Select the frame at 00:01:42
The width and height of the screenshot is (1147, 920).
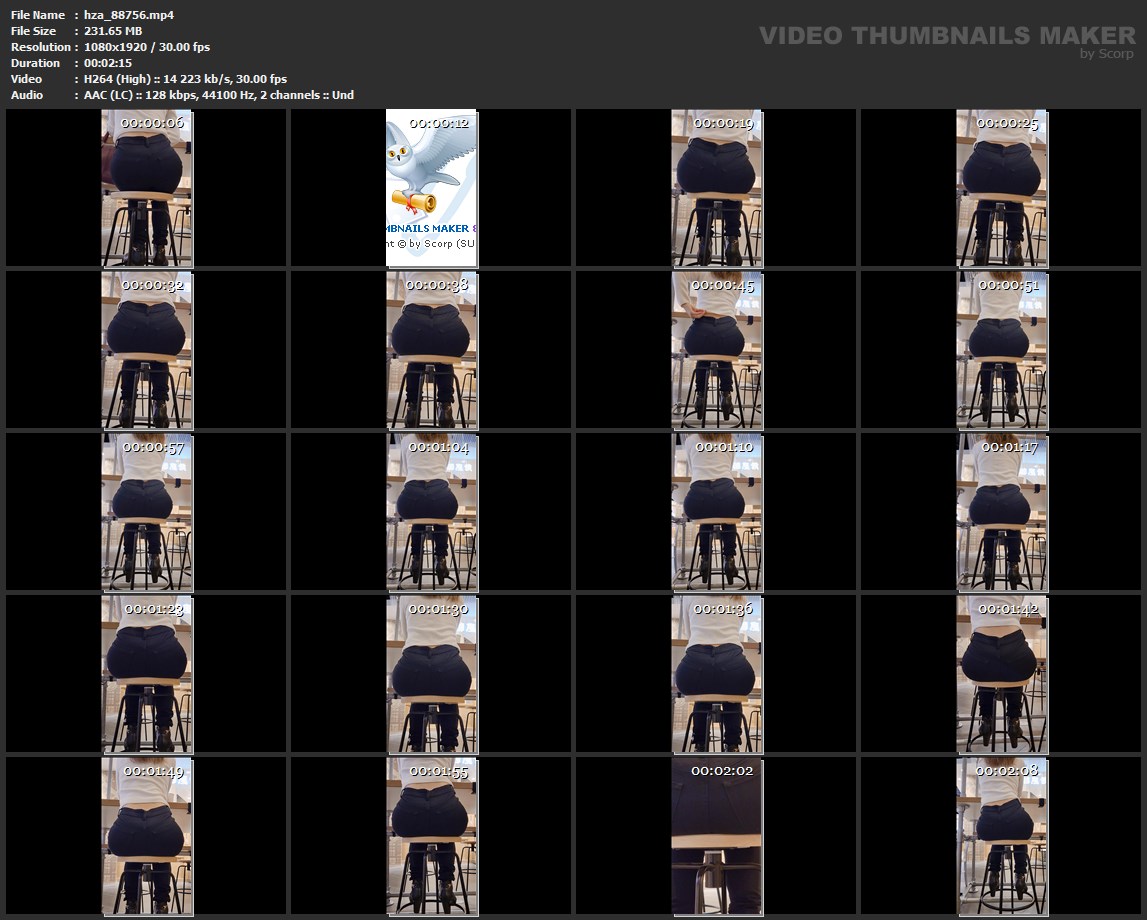pyautogui.click(x=1002, y=674)
